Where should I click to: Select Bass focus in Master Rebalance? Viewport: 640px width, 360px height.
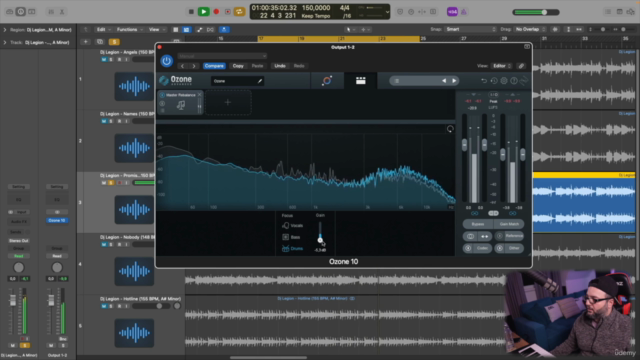pyautogui.click(x=291, y=237)
